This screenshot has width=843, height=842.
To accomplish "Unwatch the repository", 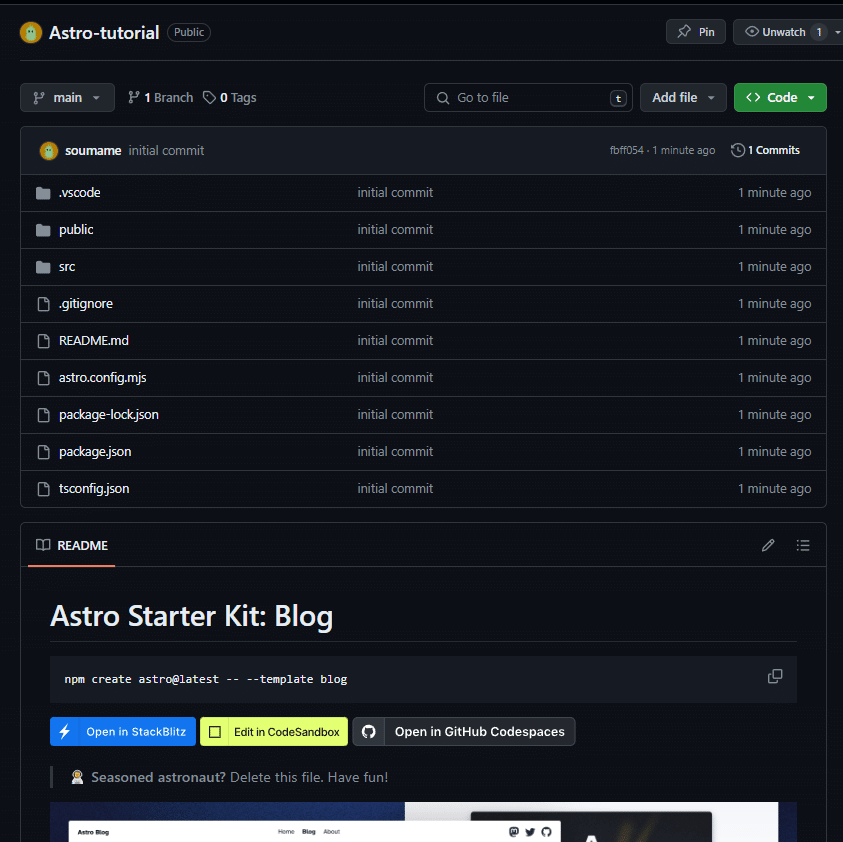I will pyautogui.click(x=774, y=32).
